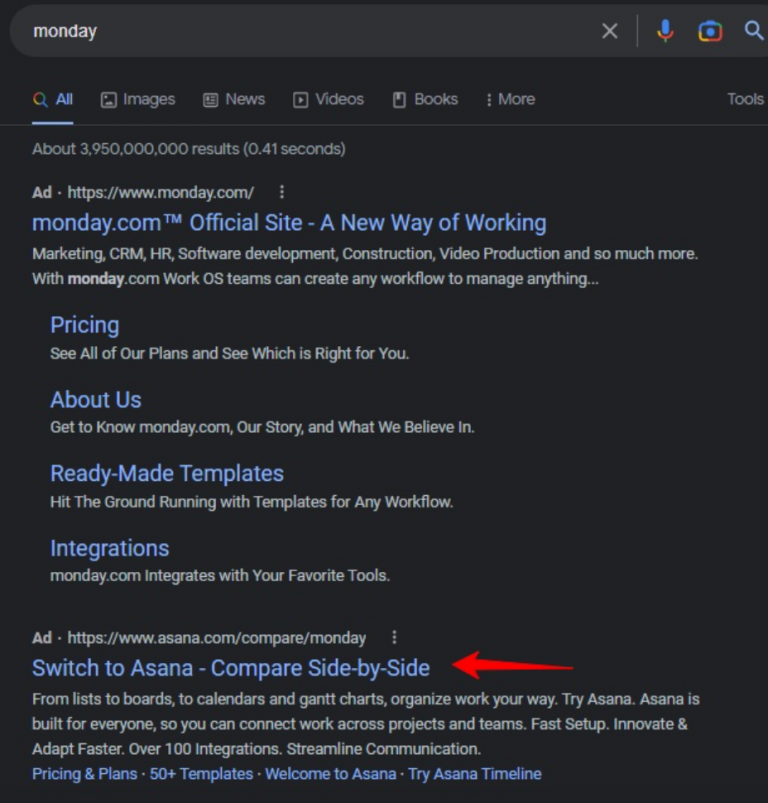Image resolution: width=768 pixels, height=803 pixels.
Task: Switch to the Images tab
Action: [138, 99]
